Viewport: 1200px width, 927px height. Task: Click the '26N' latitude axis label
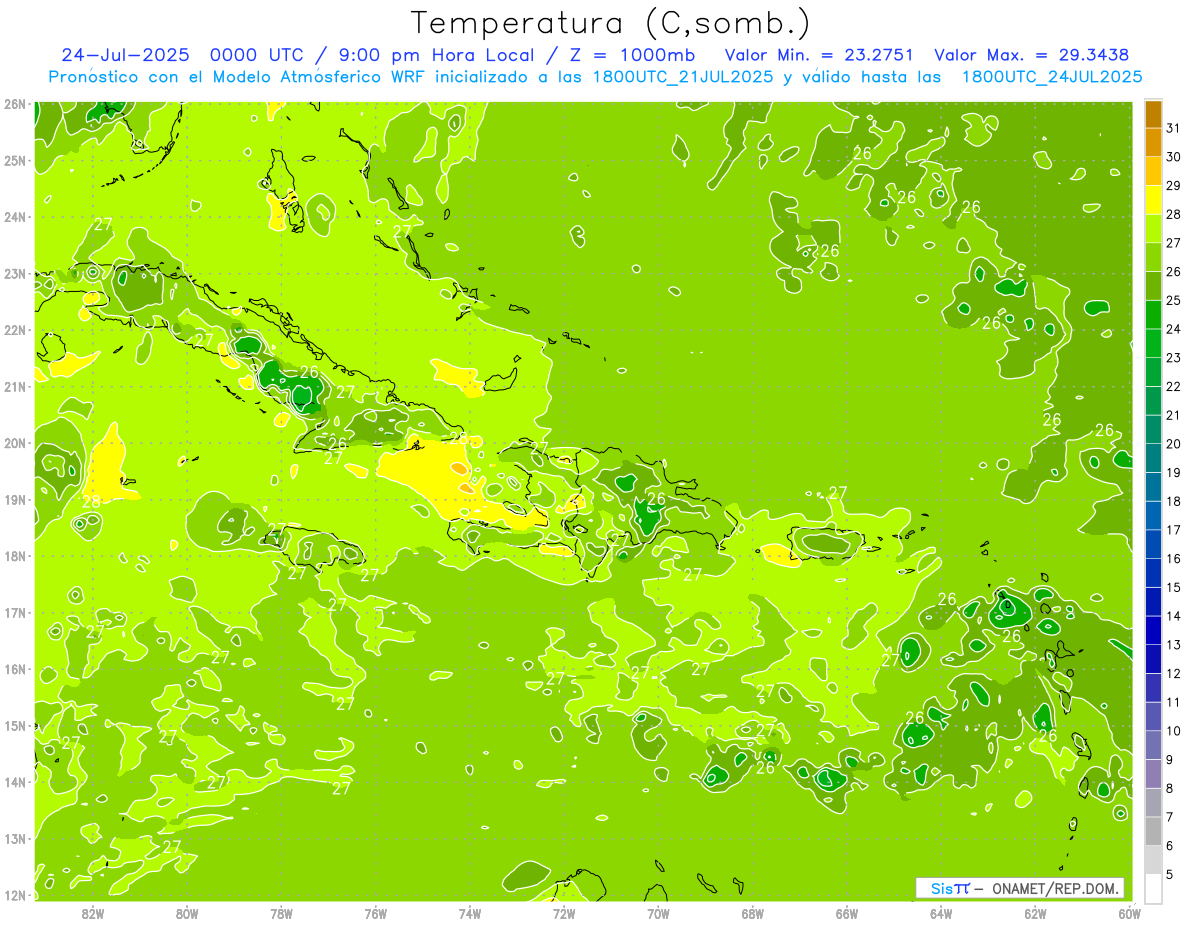[15, 104]
